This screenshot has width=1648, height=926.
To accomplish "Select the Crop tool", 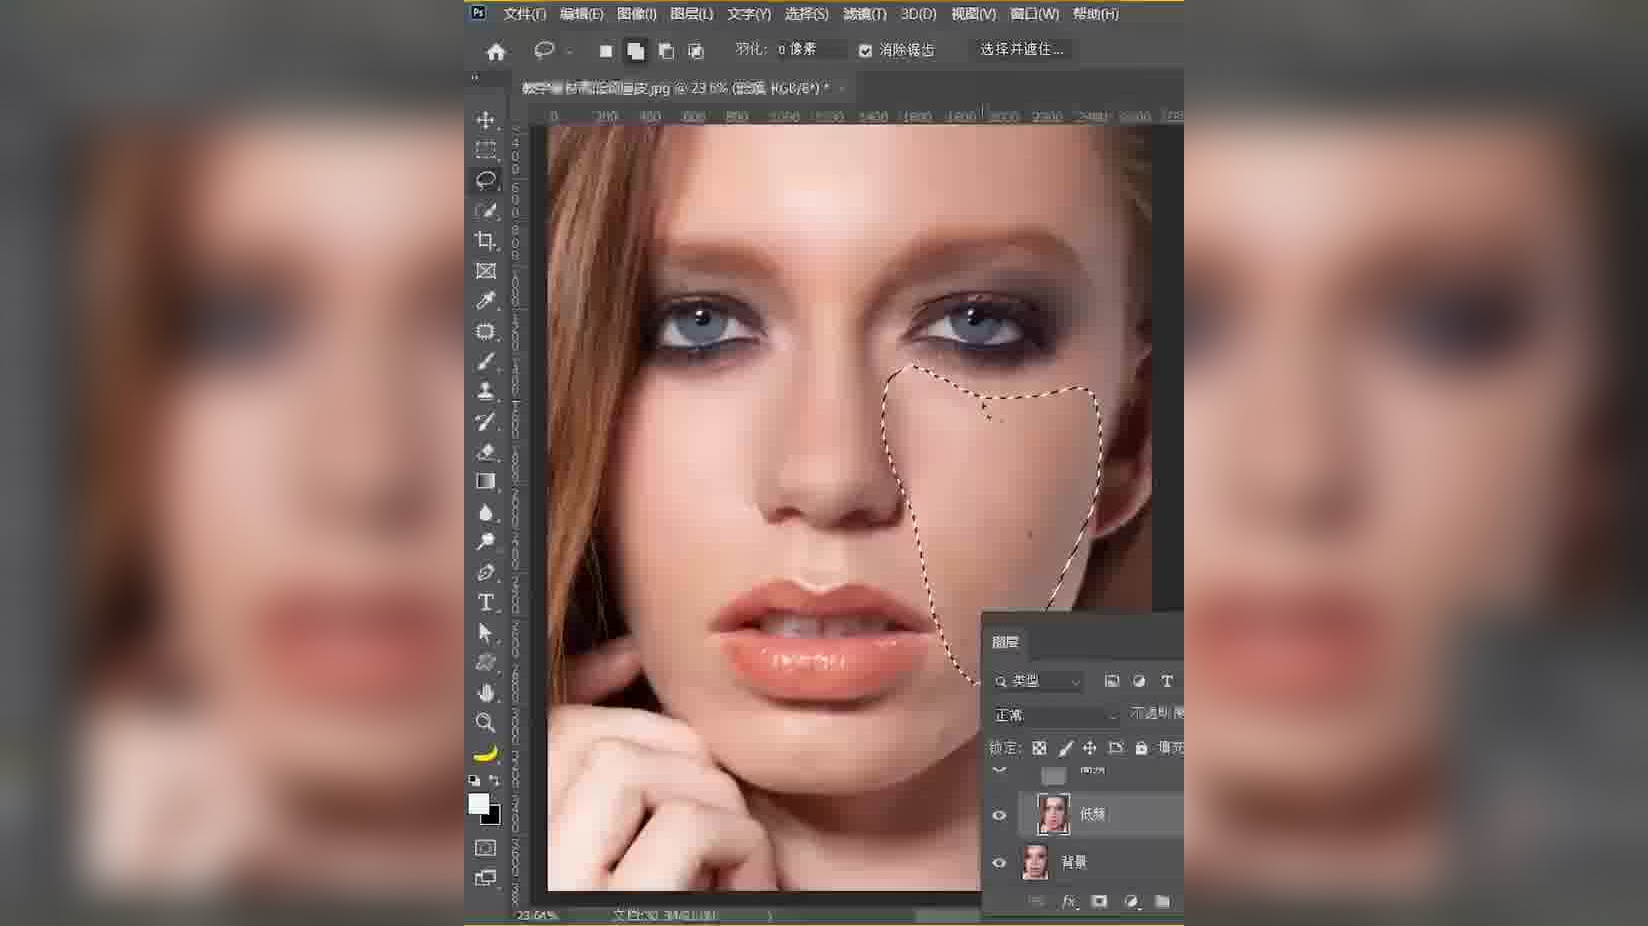I will (485, 240).
